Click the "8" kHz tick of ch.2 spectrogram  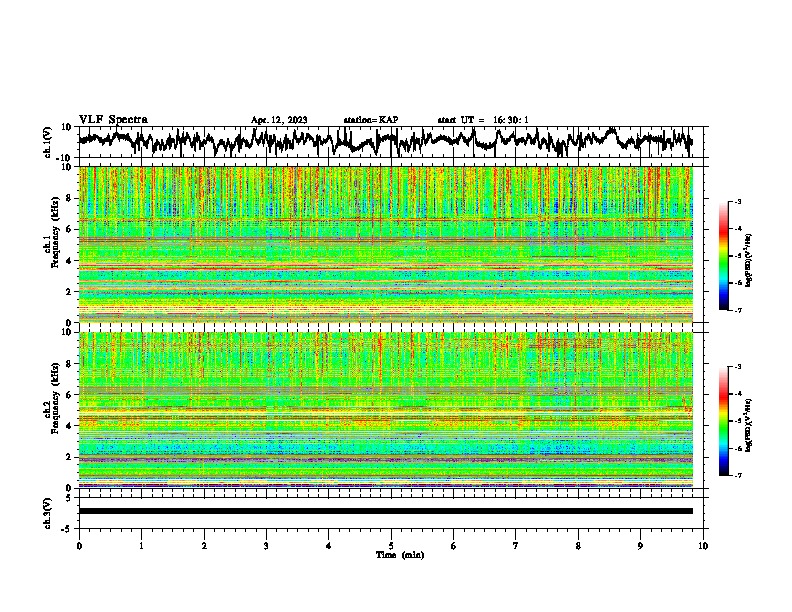(69, 364)
